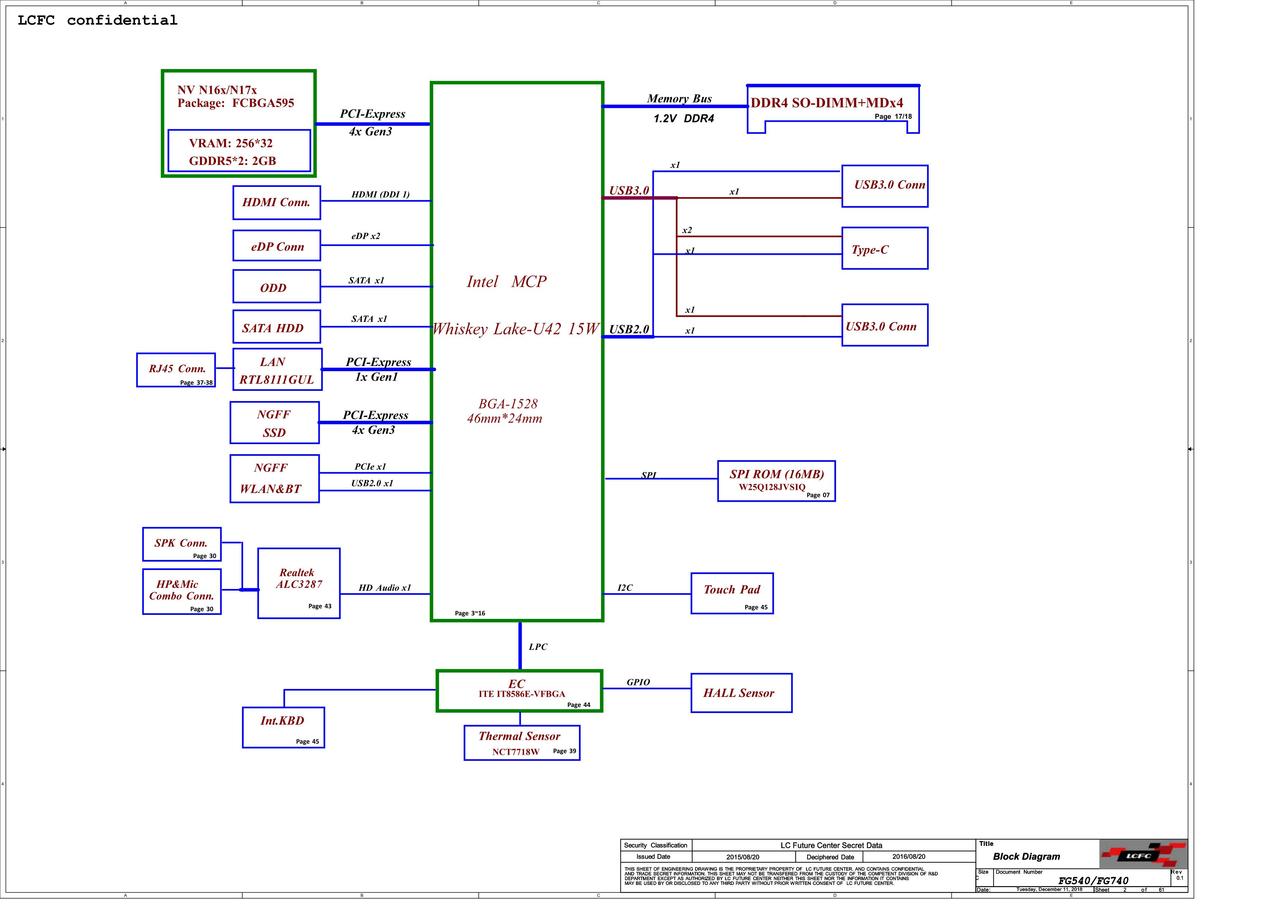Image resolution: width=1280 pixels, height=905 pixels.
Task: Click the Page 3~16 reference in MCP
Action: [x=470, y=613]
